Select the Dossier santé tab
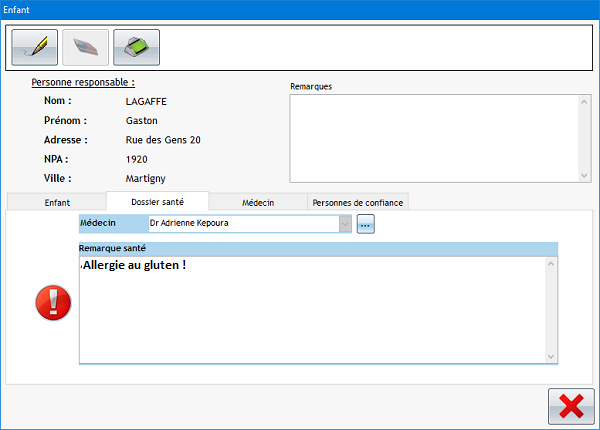600x430 pixels. tap(157, 202)
